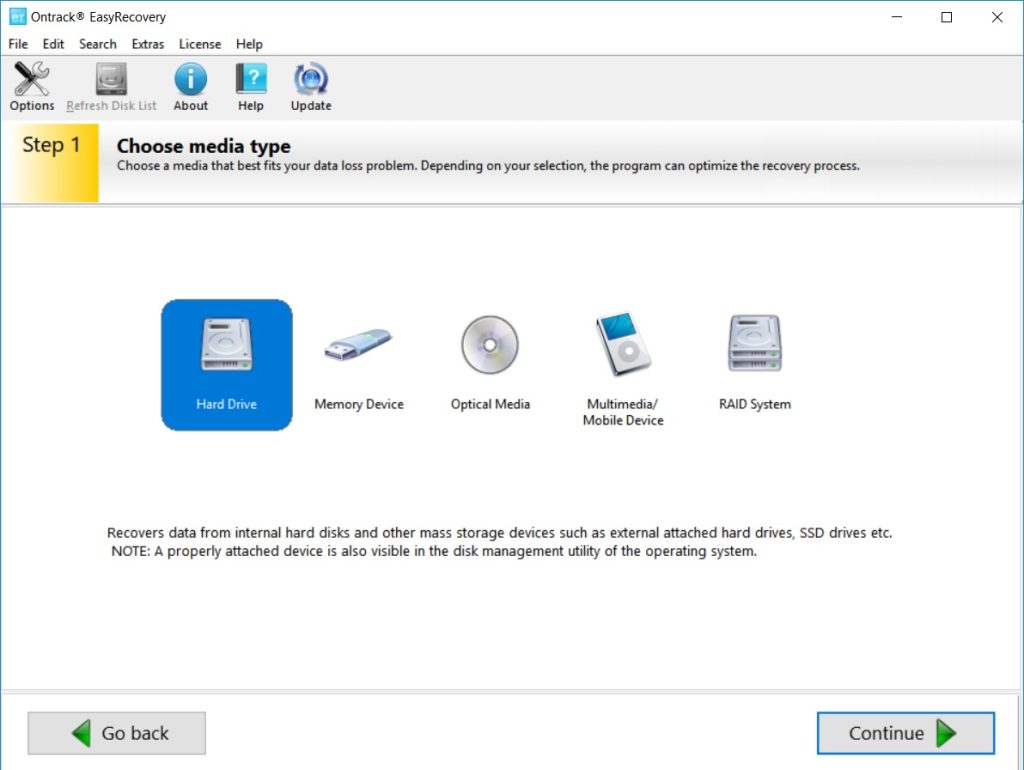Click the EasyRecovery title bar app icon
The height and width of the screenshot is (770, 1024).
(17, 17)
